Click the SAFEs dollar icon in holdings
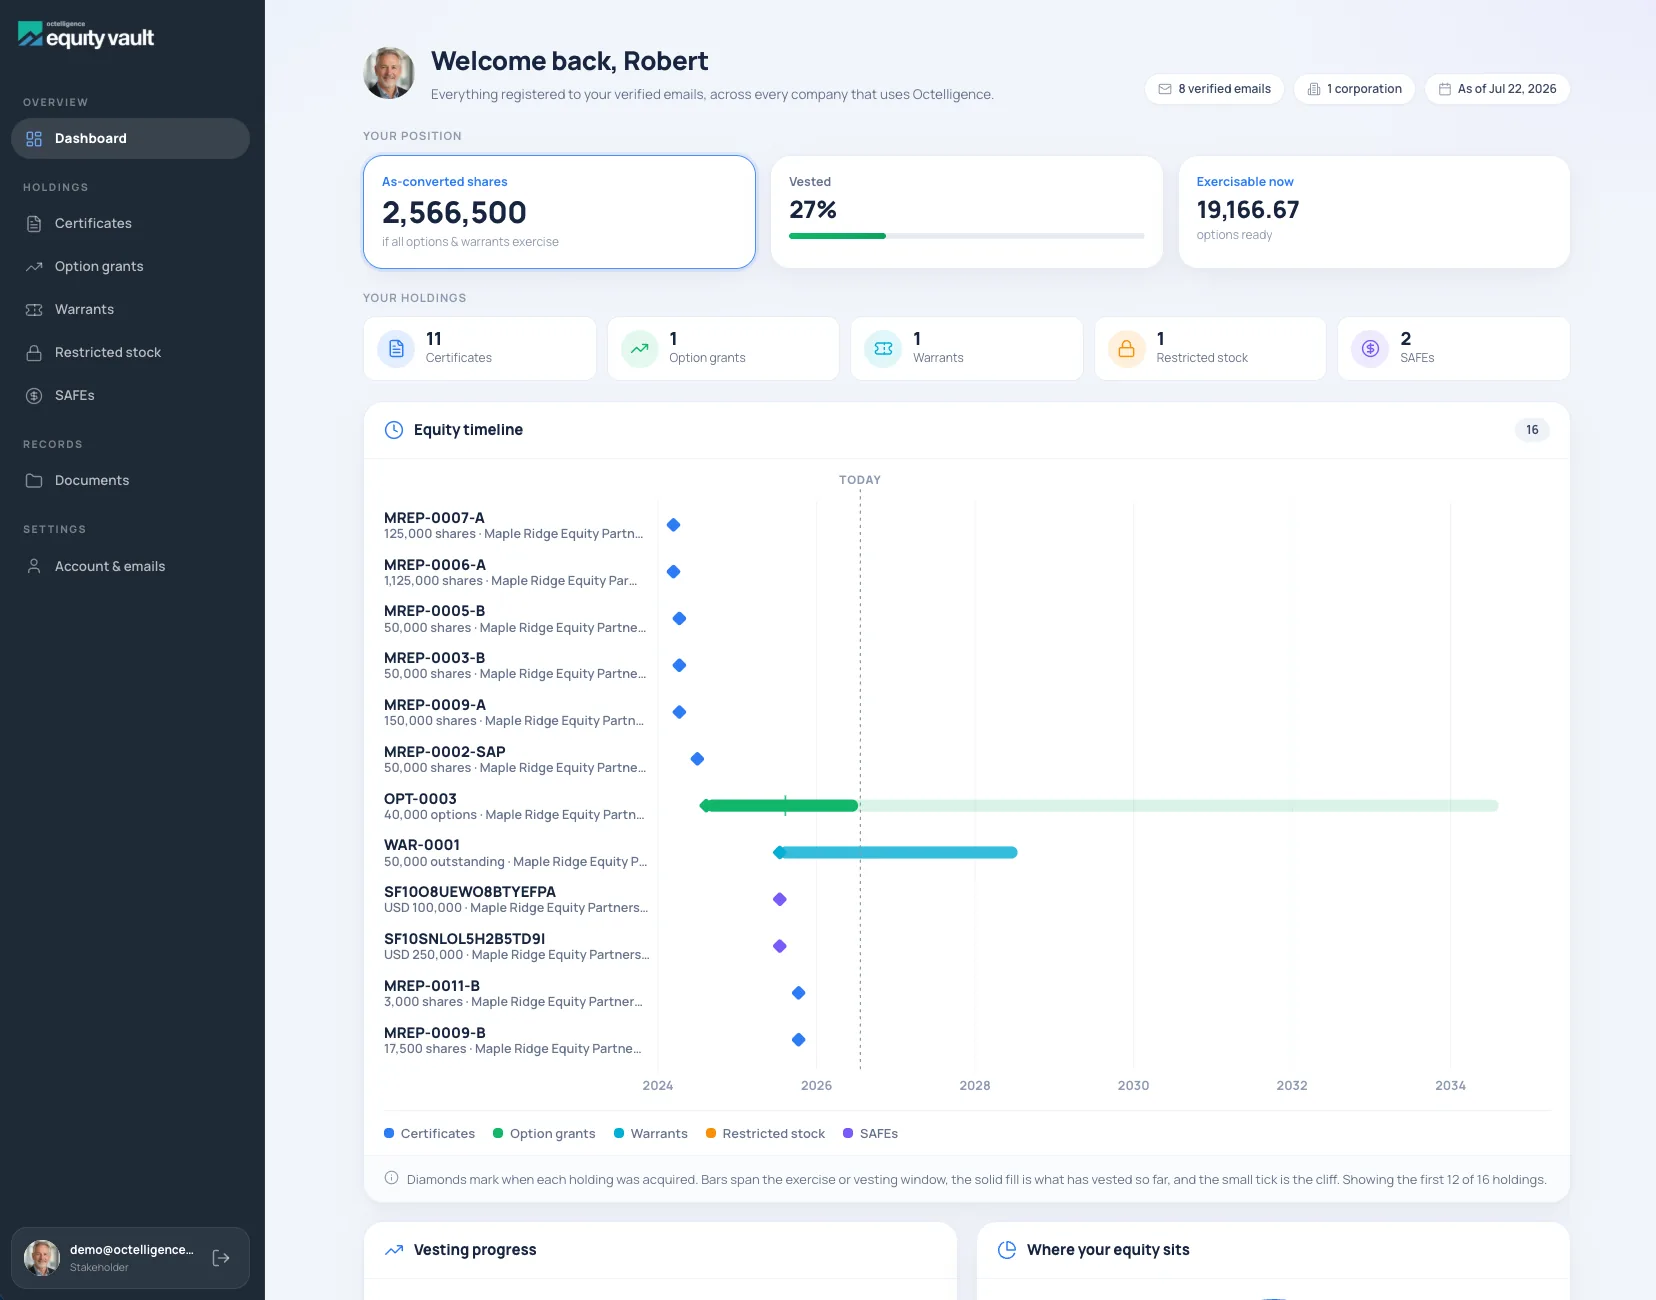Viewport: 1656px width, 1300px height. (1370, 349)
